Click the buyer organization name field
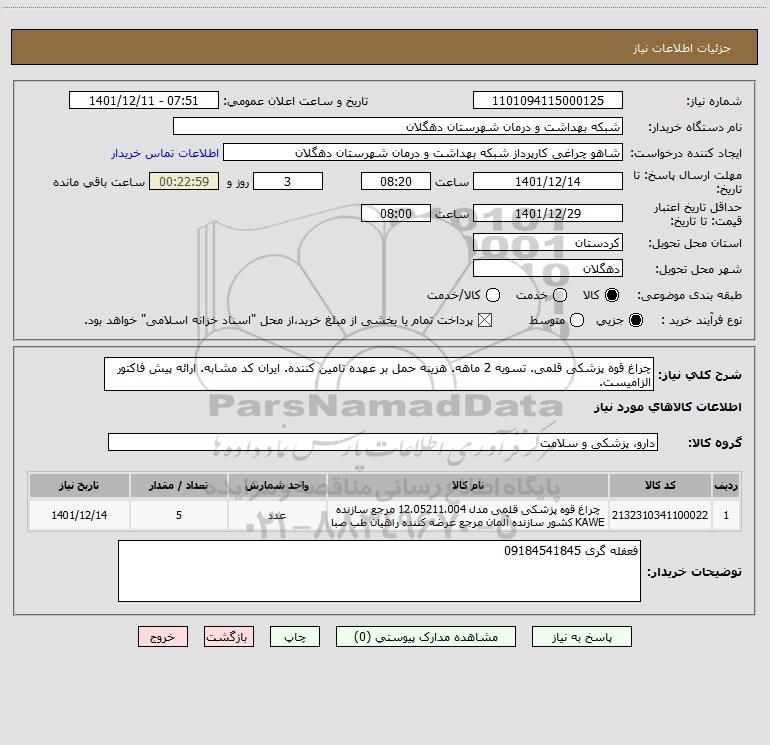Screen dimensions: 770x745 pos(398,127)
